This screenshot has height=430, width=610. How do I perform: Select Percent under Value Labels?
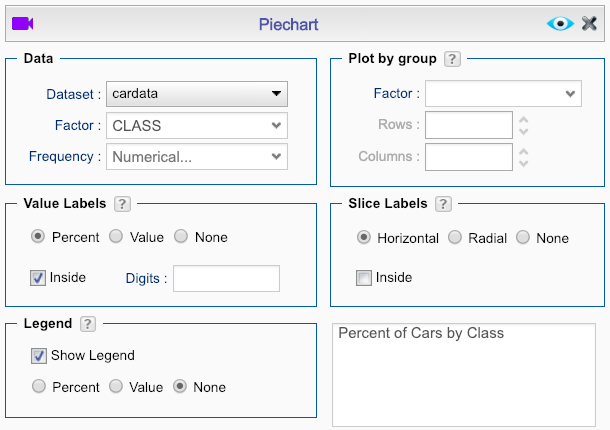coord(38,236)
